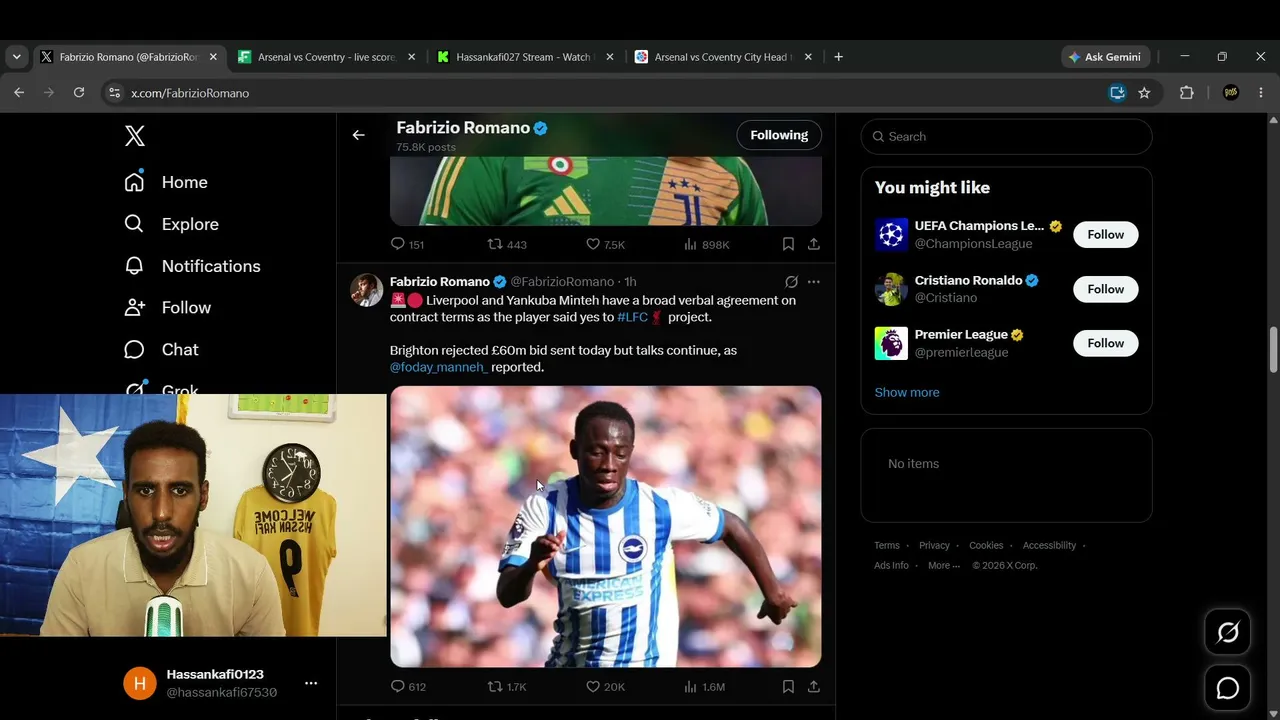Click the X search input field
1280x720 pixels.
1007,137
